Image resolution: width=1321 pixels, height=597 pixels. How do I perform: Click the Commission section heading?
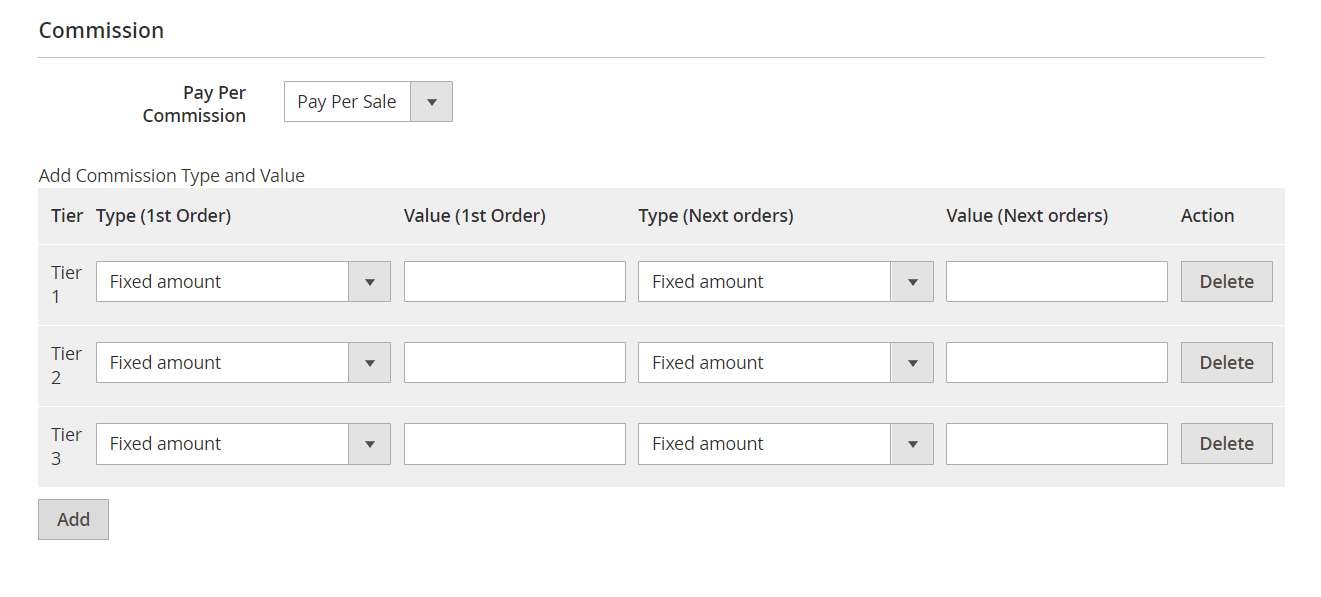click(101, 31)
